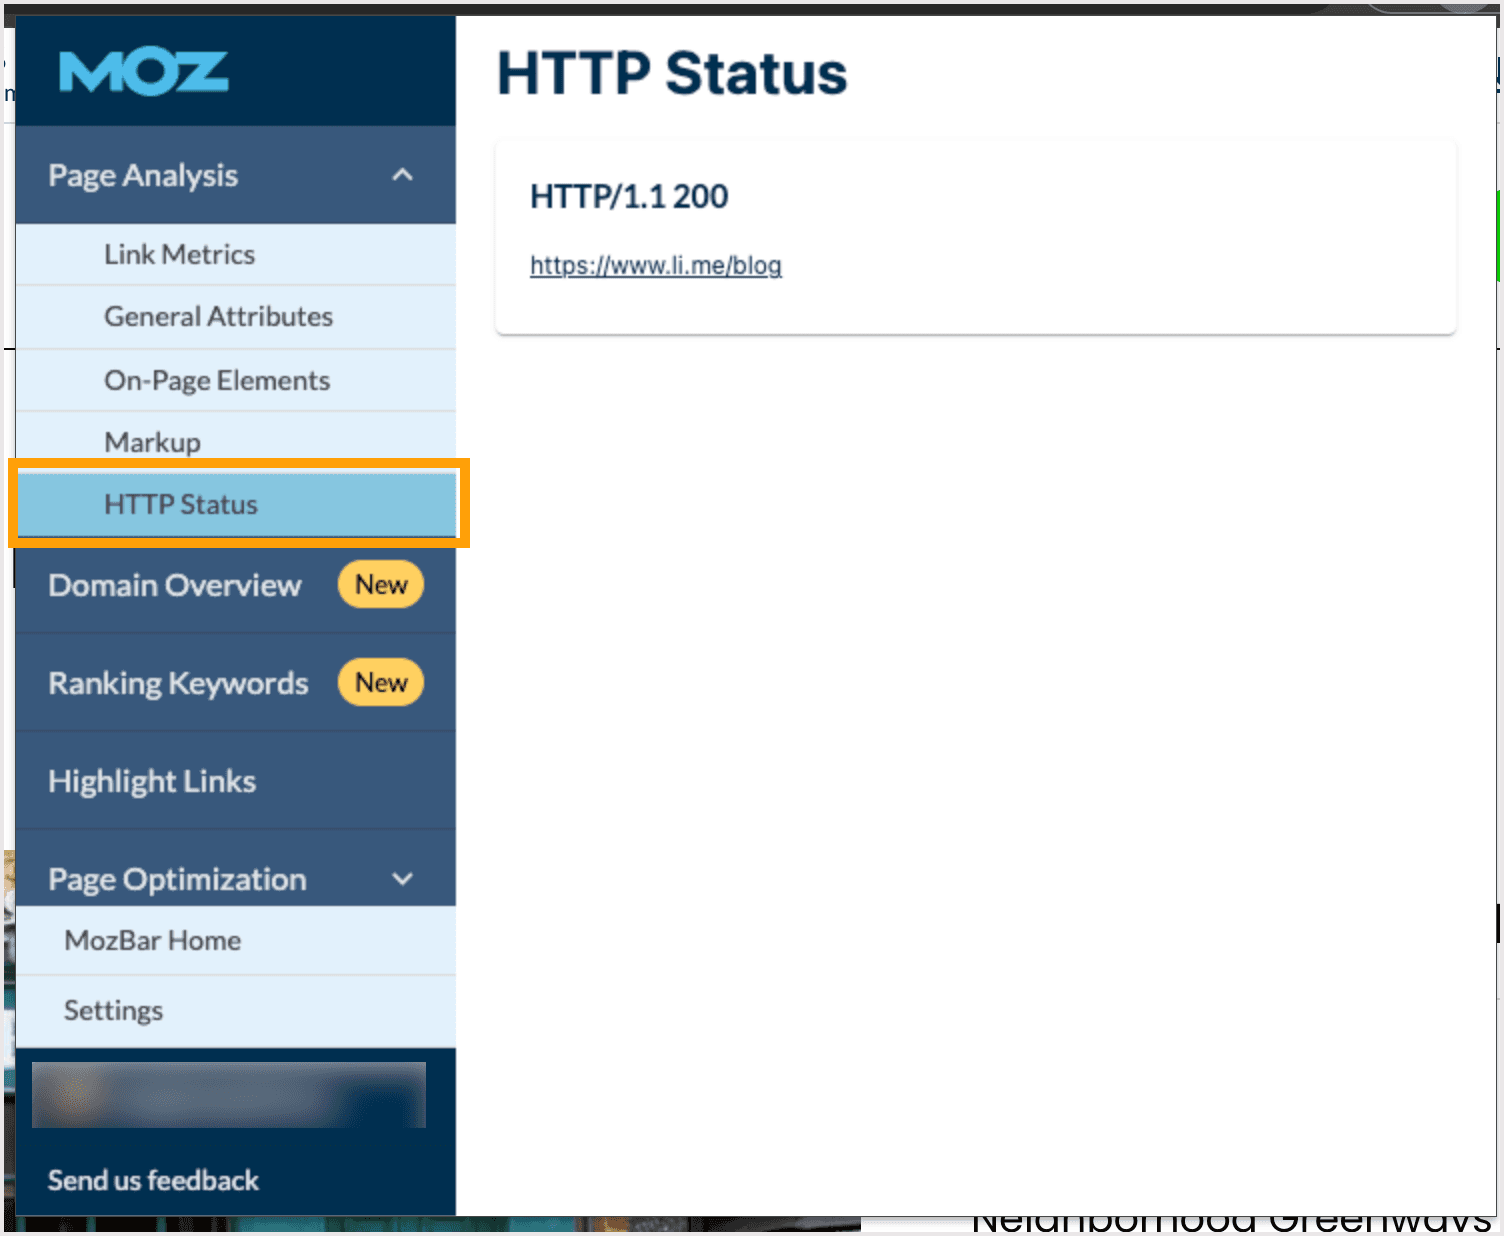Open the https://www.li.me/blog link
The width and height of the screenshot is (1504, 1236).
[656, 266]
